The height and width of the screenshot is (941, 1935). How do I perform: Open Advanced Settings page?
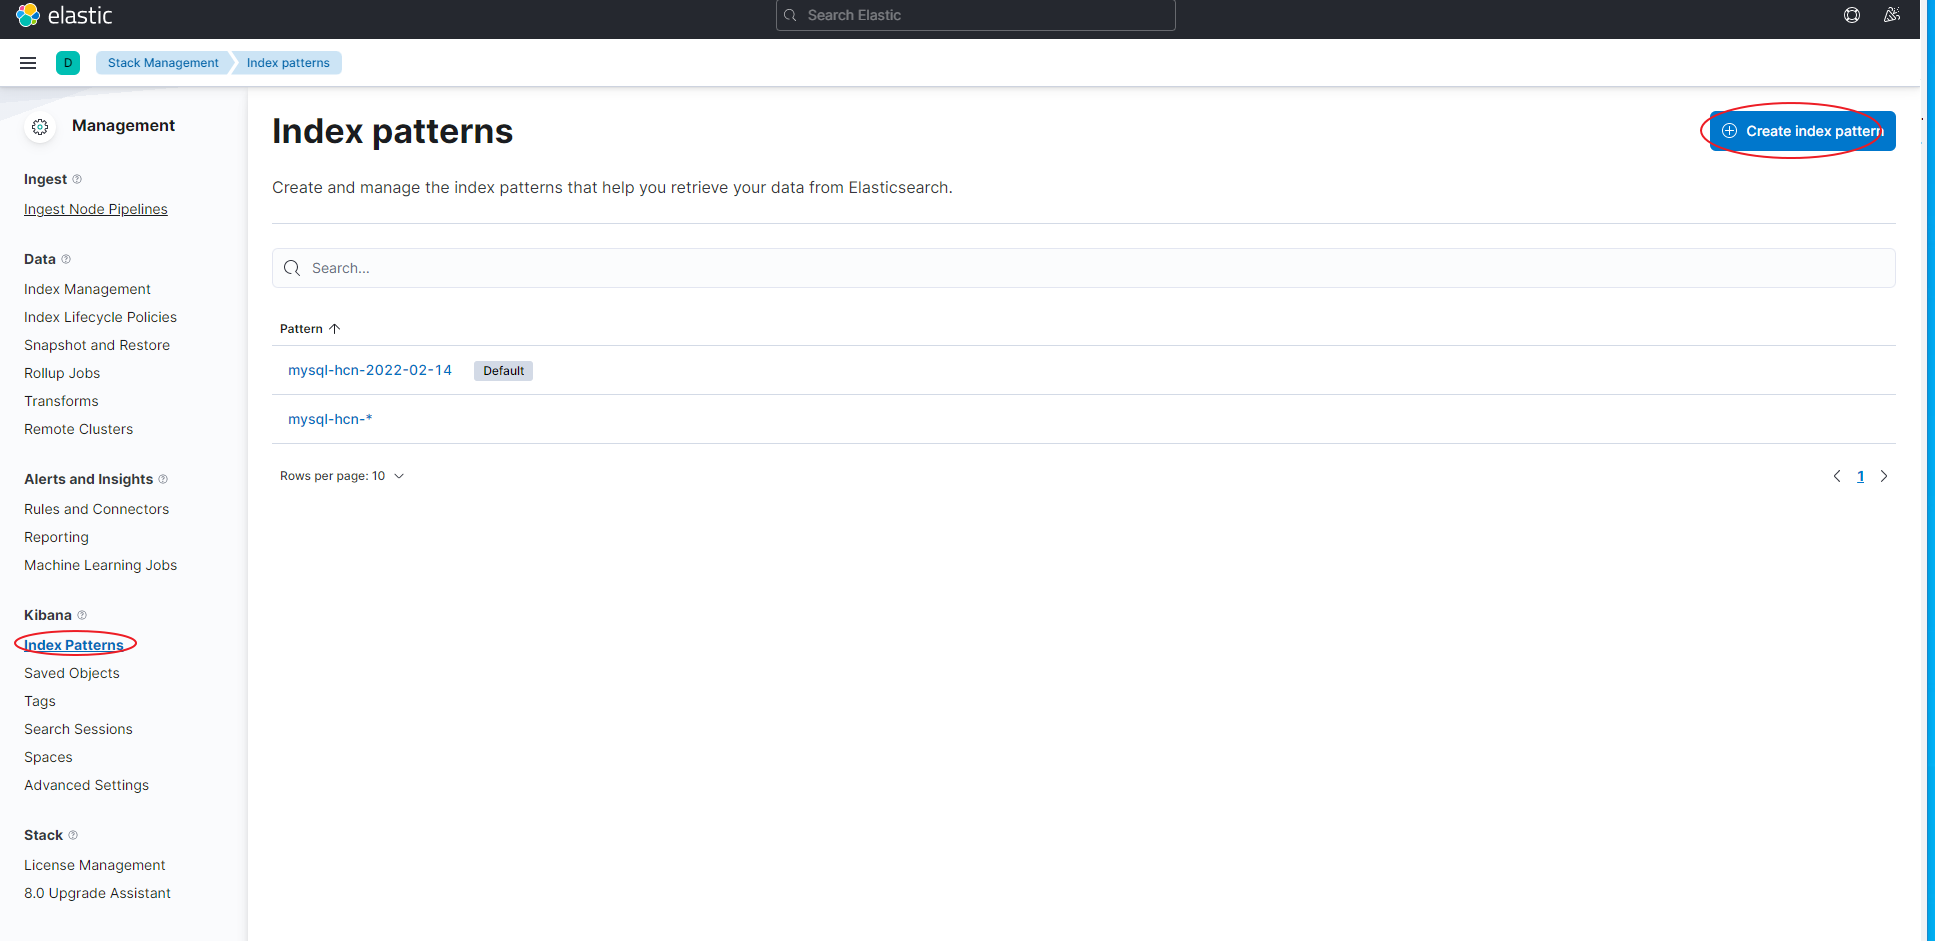86,785
